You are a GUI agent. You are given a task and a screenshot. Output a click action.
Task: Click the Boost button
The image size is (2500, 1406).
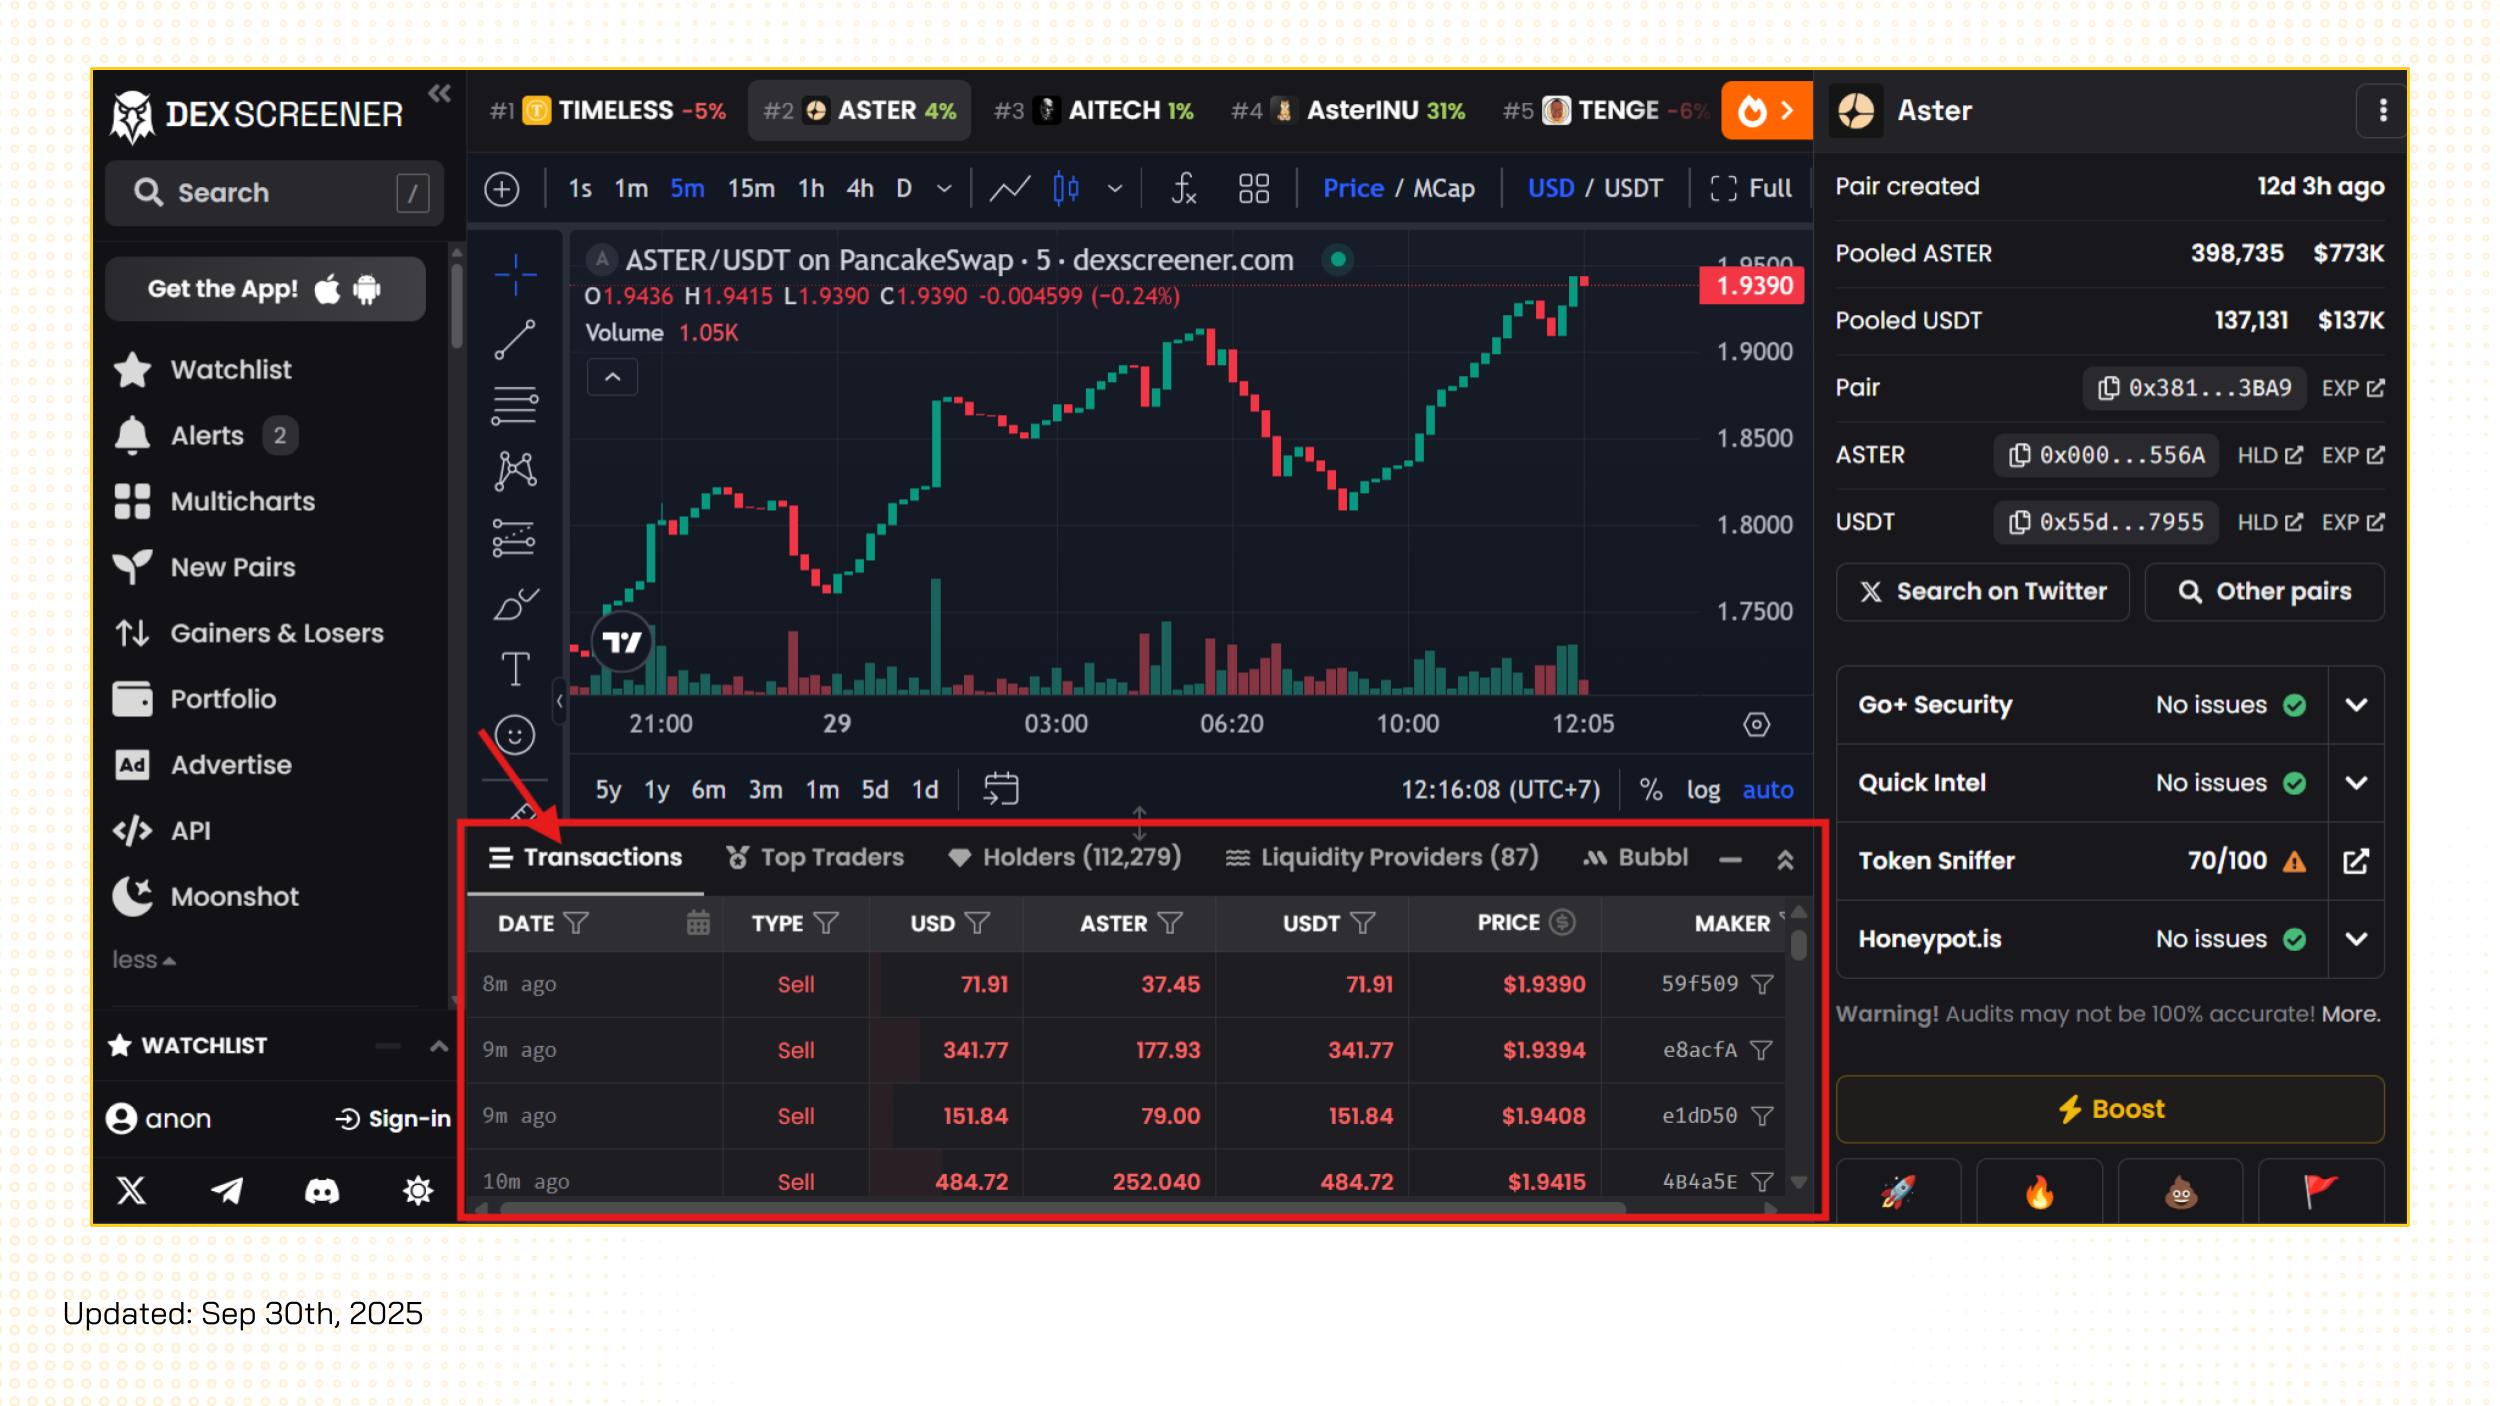point(2110,1109)
